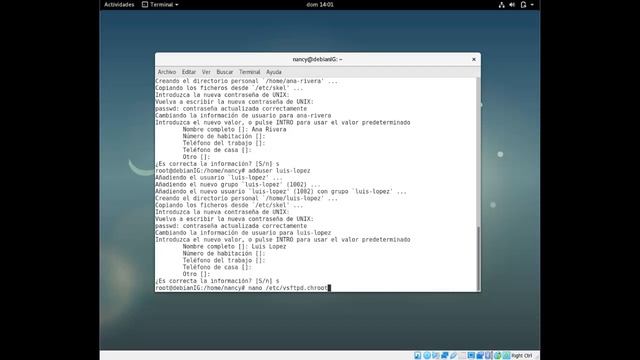Image resolution: width=640 pixels, height=360 pixels.
Task: Expand the system menu arrow in top bar
Action: pos(532,5)
